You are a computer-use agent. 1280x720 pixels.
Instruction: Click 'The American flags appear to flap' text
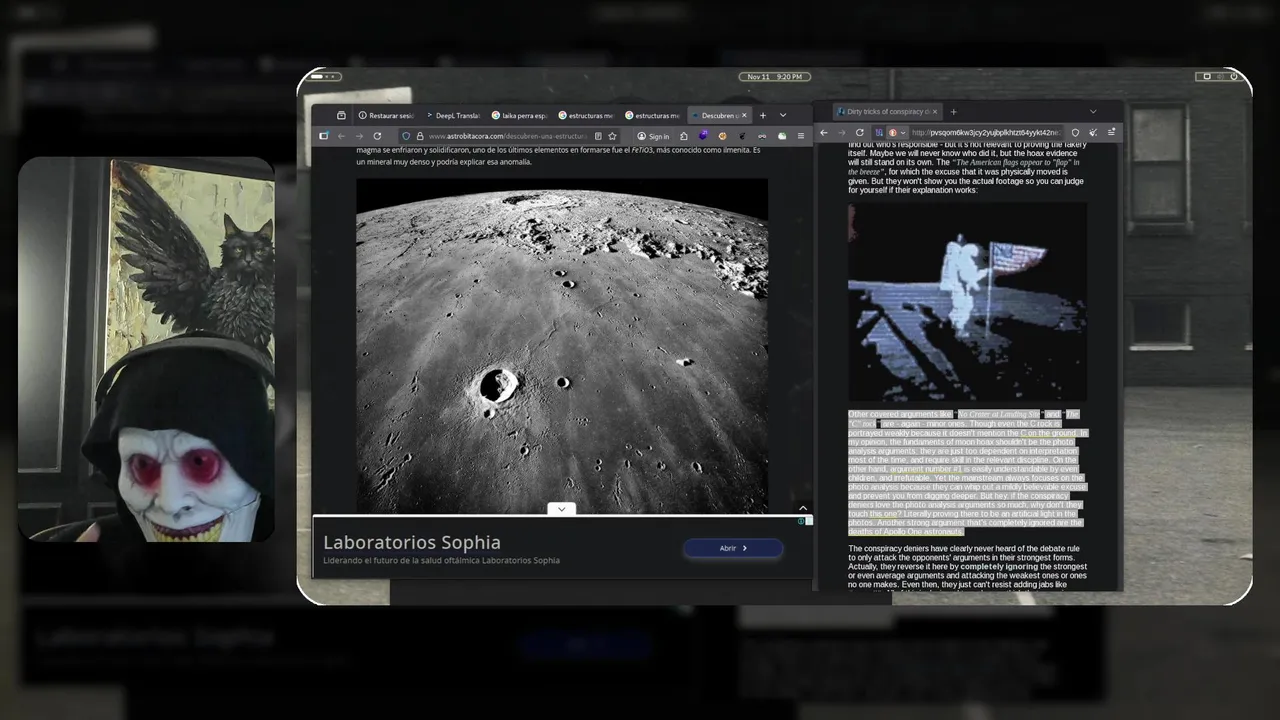(964, 166)
